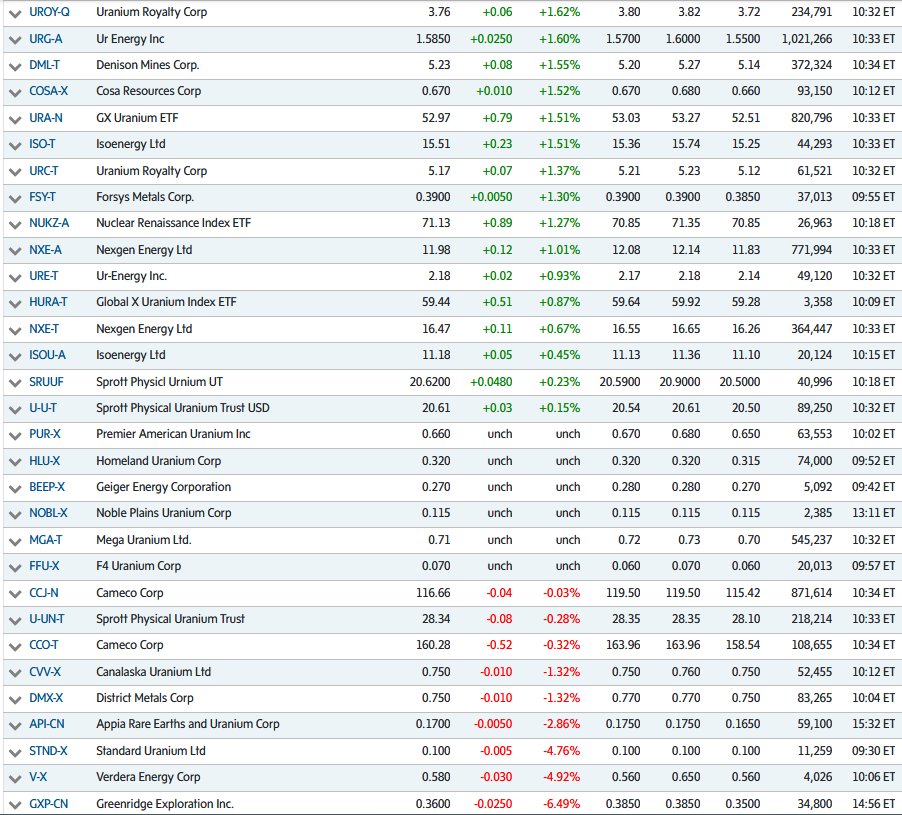Select the timestamp 13:11 ET

873,512
